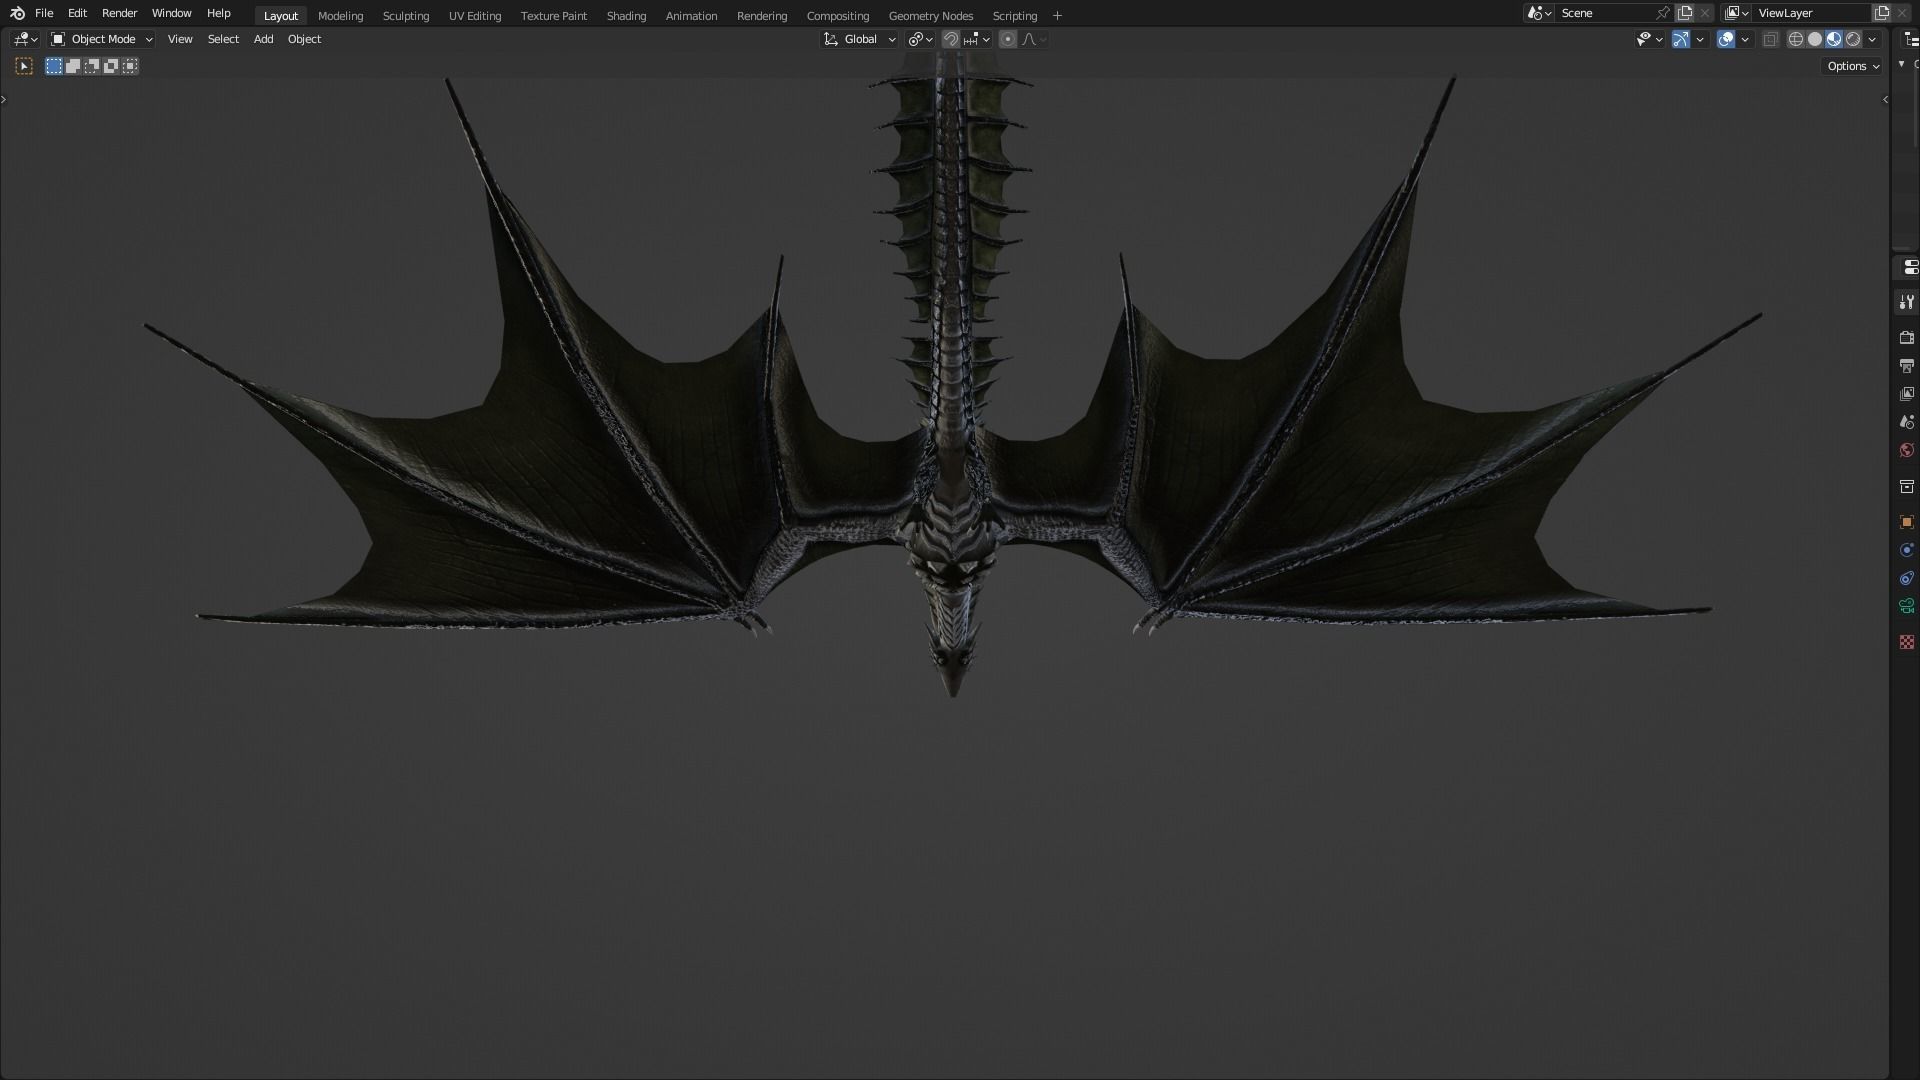Switch to Geometry Nodes workspace

[x=931, y=16]
